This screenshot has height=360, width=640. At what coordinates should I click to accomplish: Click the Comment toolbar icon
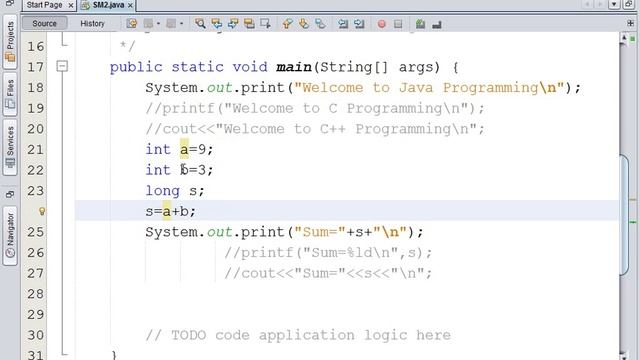click(x=420, y=24)
